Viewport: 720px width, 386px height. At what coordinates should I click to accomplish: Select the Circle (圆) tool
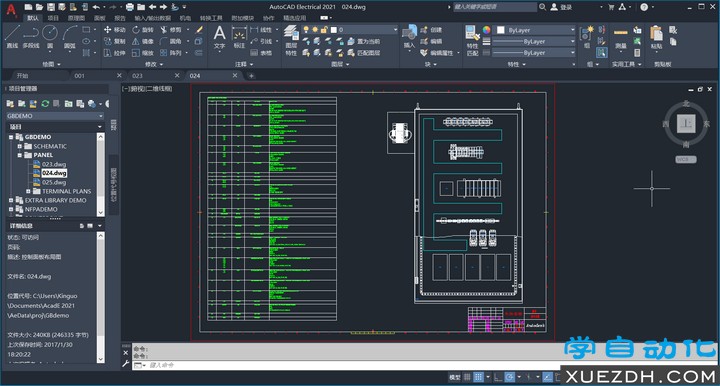[x=50, y=37]
